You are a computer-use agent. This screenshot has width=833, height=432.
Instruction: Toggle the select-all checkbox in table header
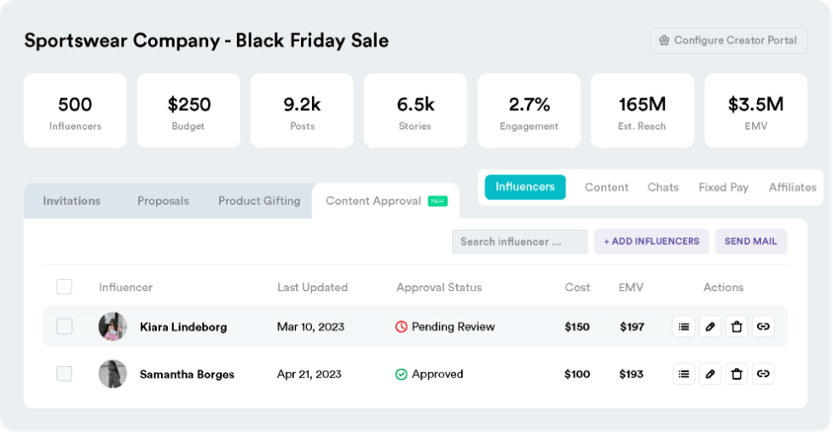[x=64, y=287]
